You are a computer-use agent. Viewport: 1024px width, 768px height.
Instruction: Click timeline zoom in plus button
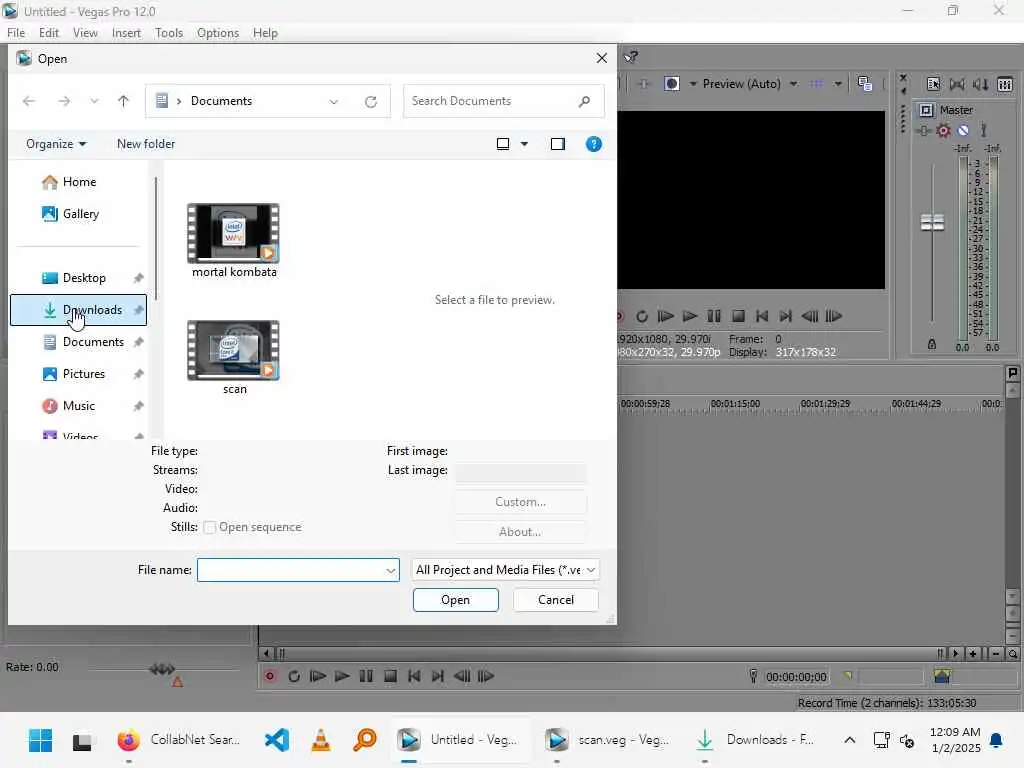973,653
